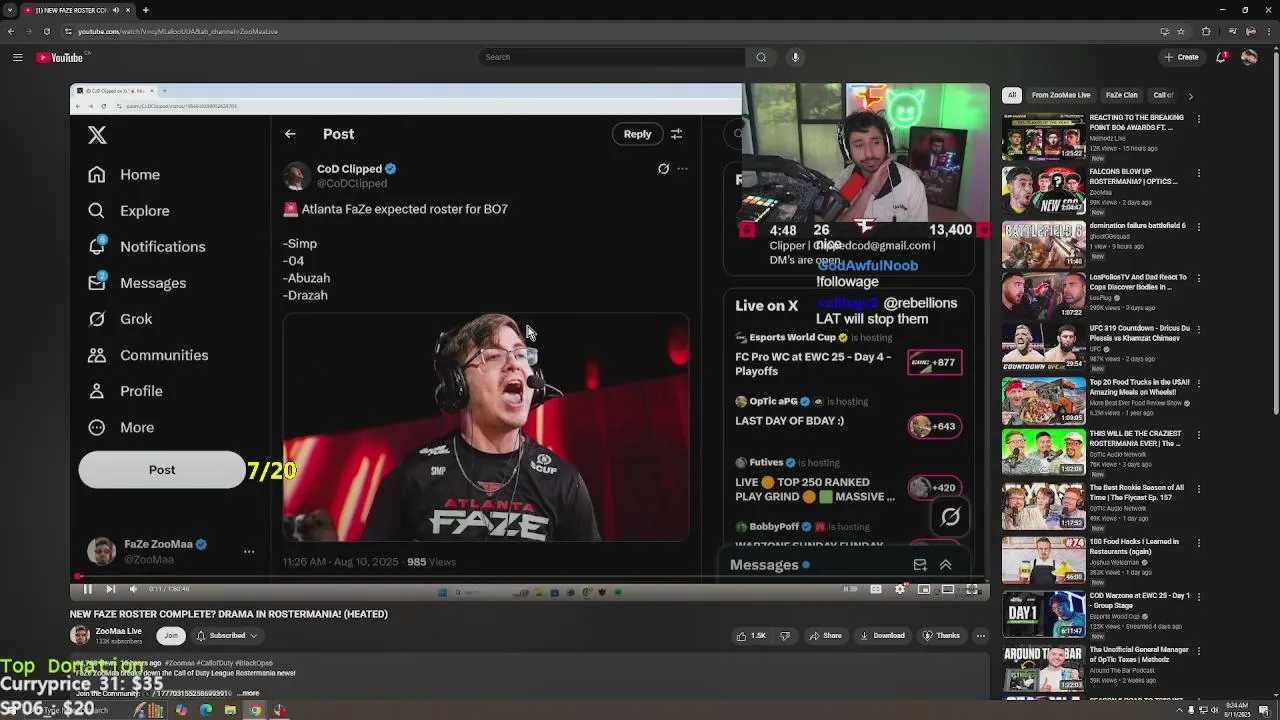The image size is (1280, 720).
Task: Like the video with 1.5K likes
Action: click(752, 636)
